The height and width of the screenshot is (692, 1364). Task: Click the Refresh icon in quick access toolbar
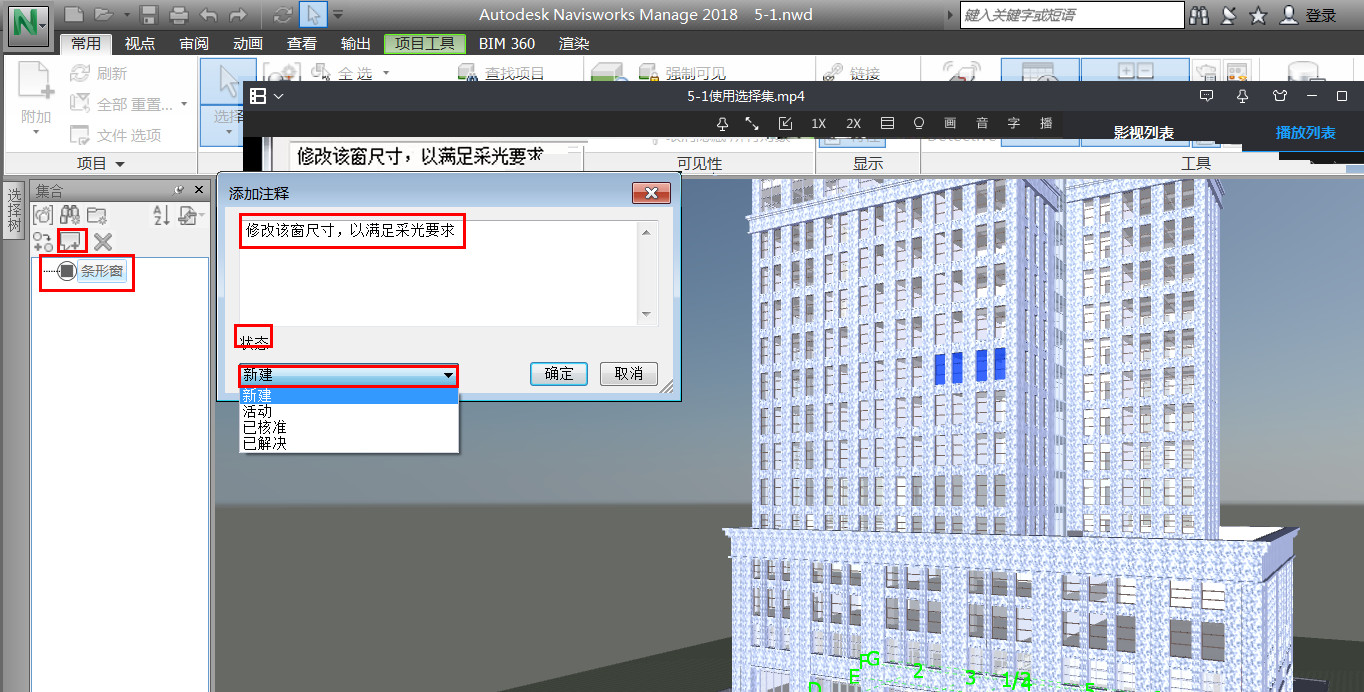(283, 15)
